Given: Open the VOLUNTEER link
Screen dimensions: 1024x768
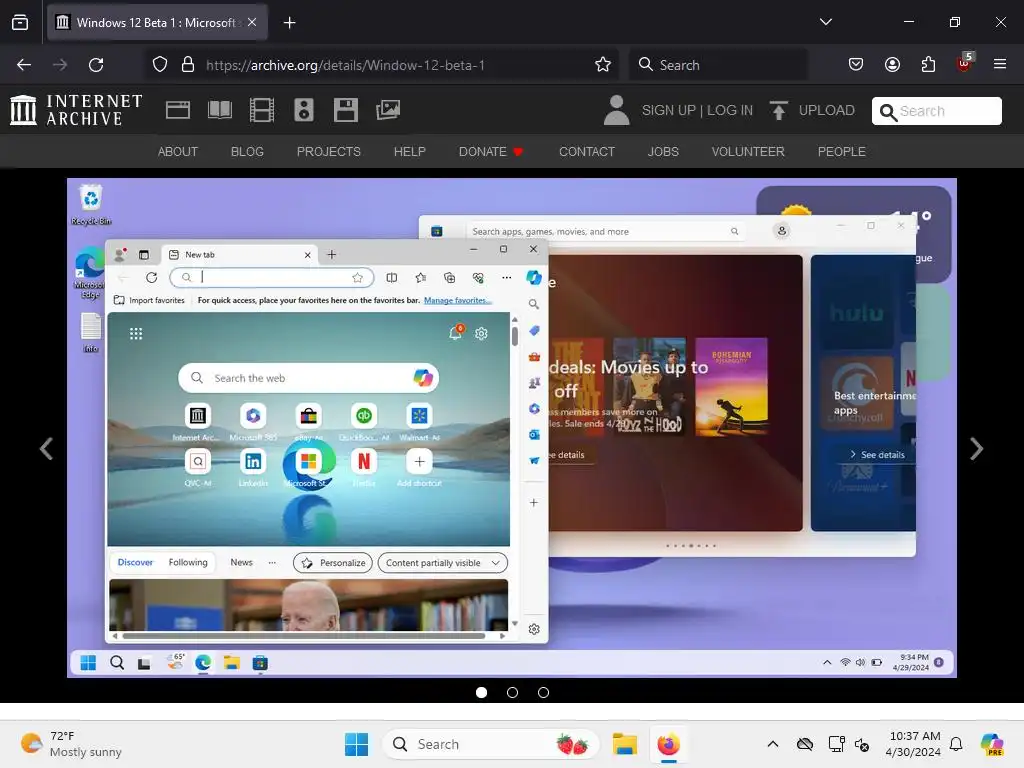Looking at the screenshot, I should (748, 152).
